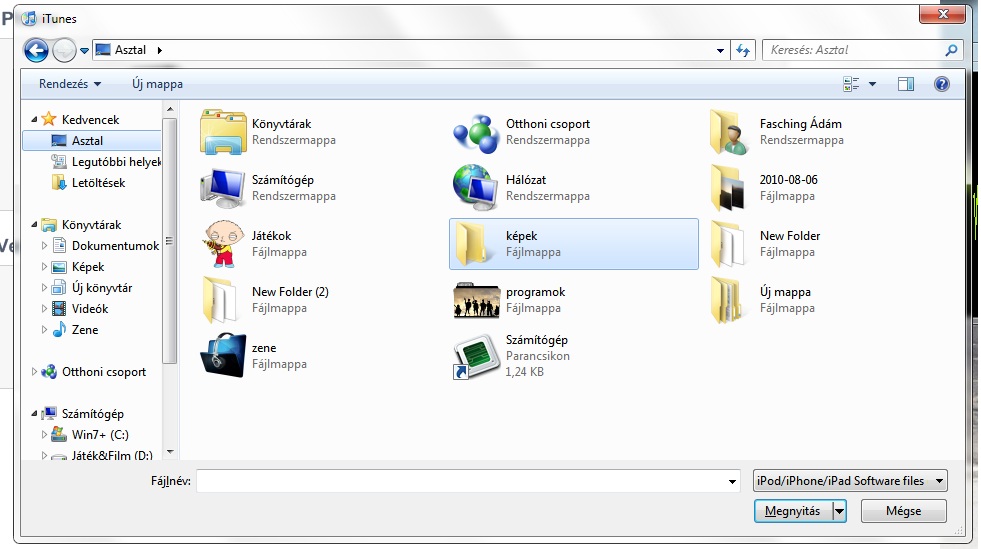Select the Számítógép shortcut (Parancsikon)
The width and height of the screenshot is (981, 549).
tap(511, 356)
